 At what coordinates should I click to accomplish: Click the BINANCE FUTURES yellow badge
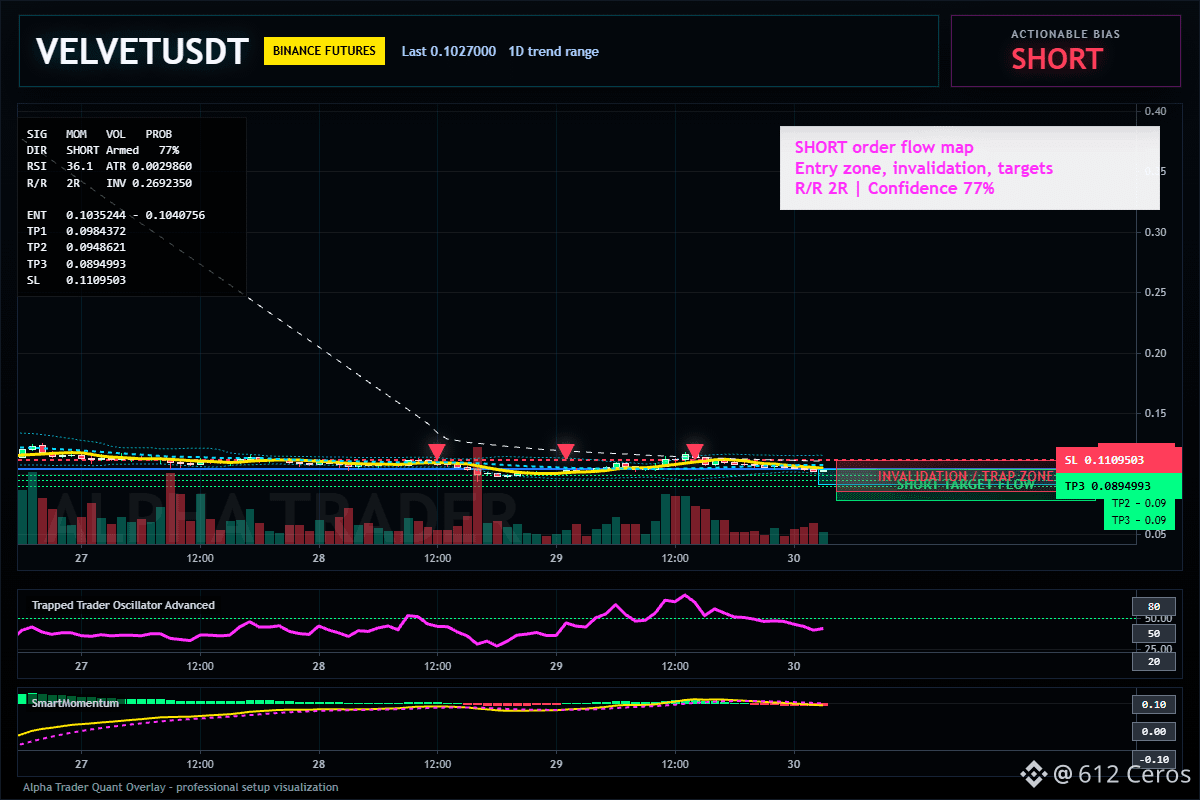324,50
